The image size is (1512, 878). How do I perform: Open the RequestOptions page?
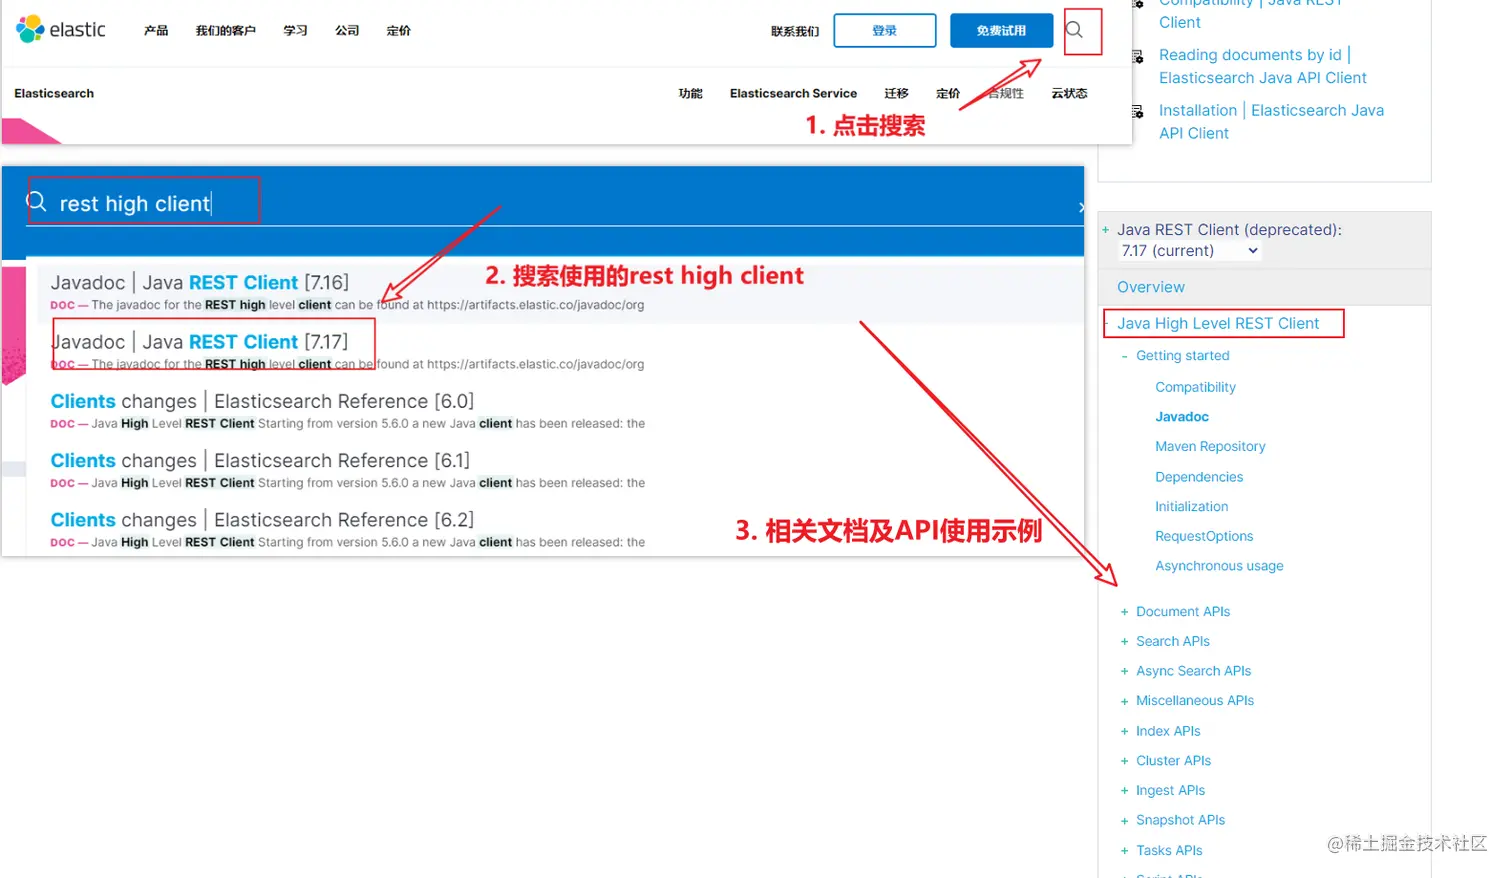click(x=1204, y=536)
